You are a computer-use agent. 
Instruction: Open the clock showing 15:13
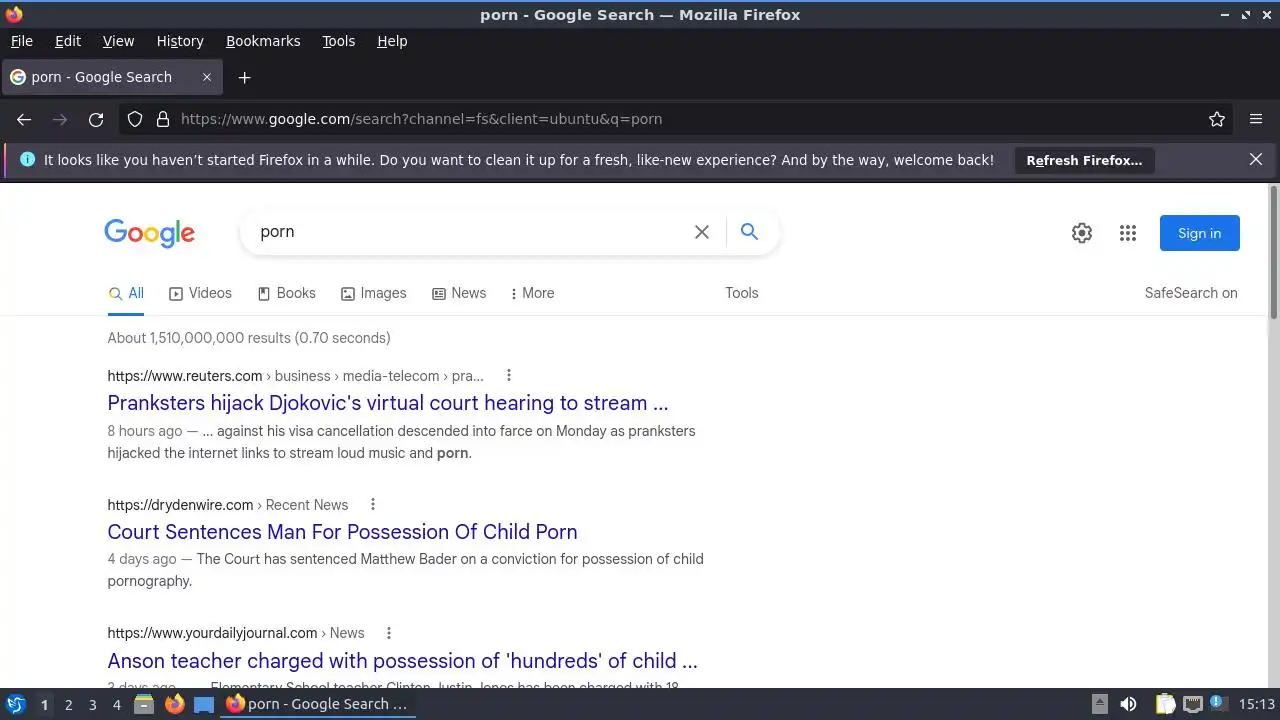coord(1256,704)
